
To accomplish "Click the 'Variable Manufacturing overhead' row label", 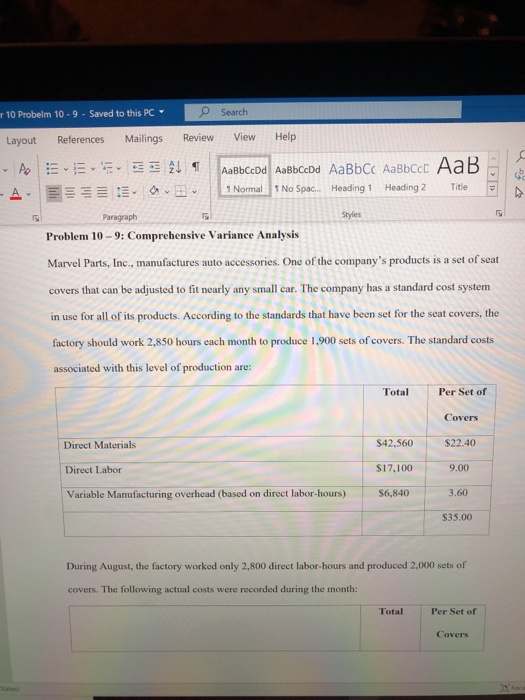I will click(206, 494).
